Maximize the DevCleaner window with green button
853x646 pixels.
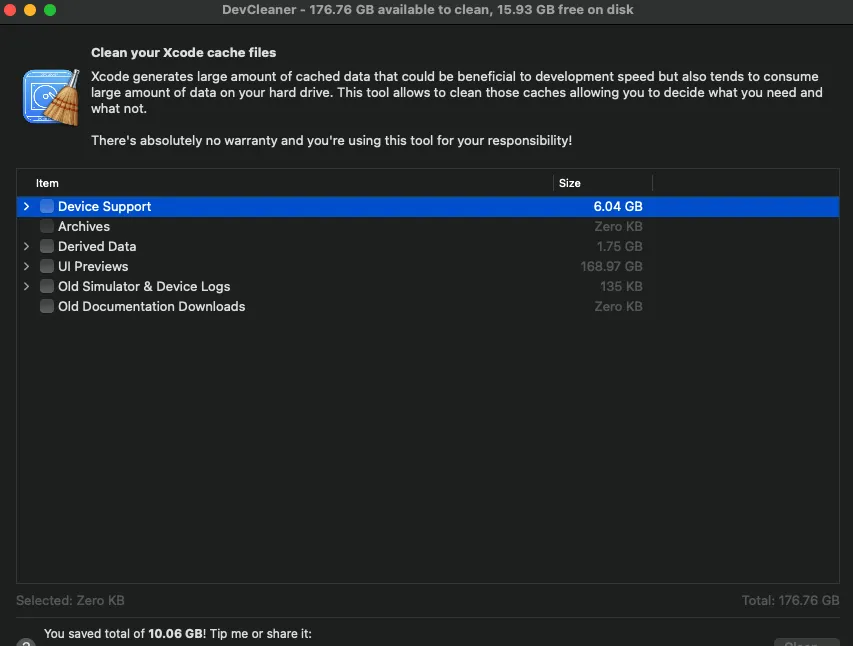[50, 10]
